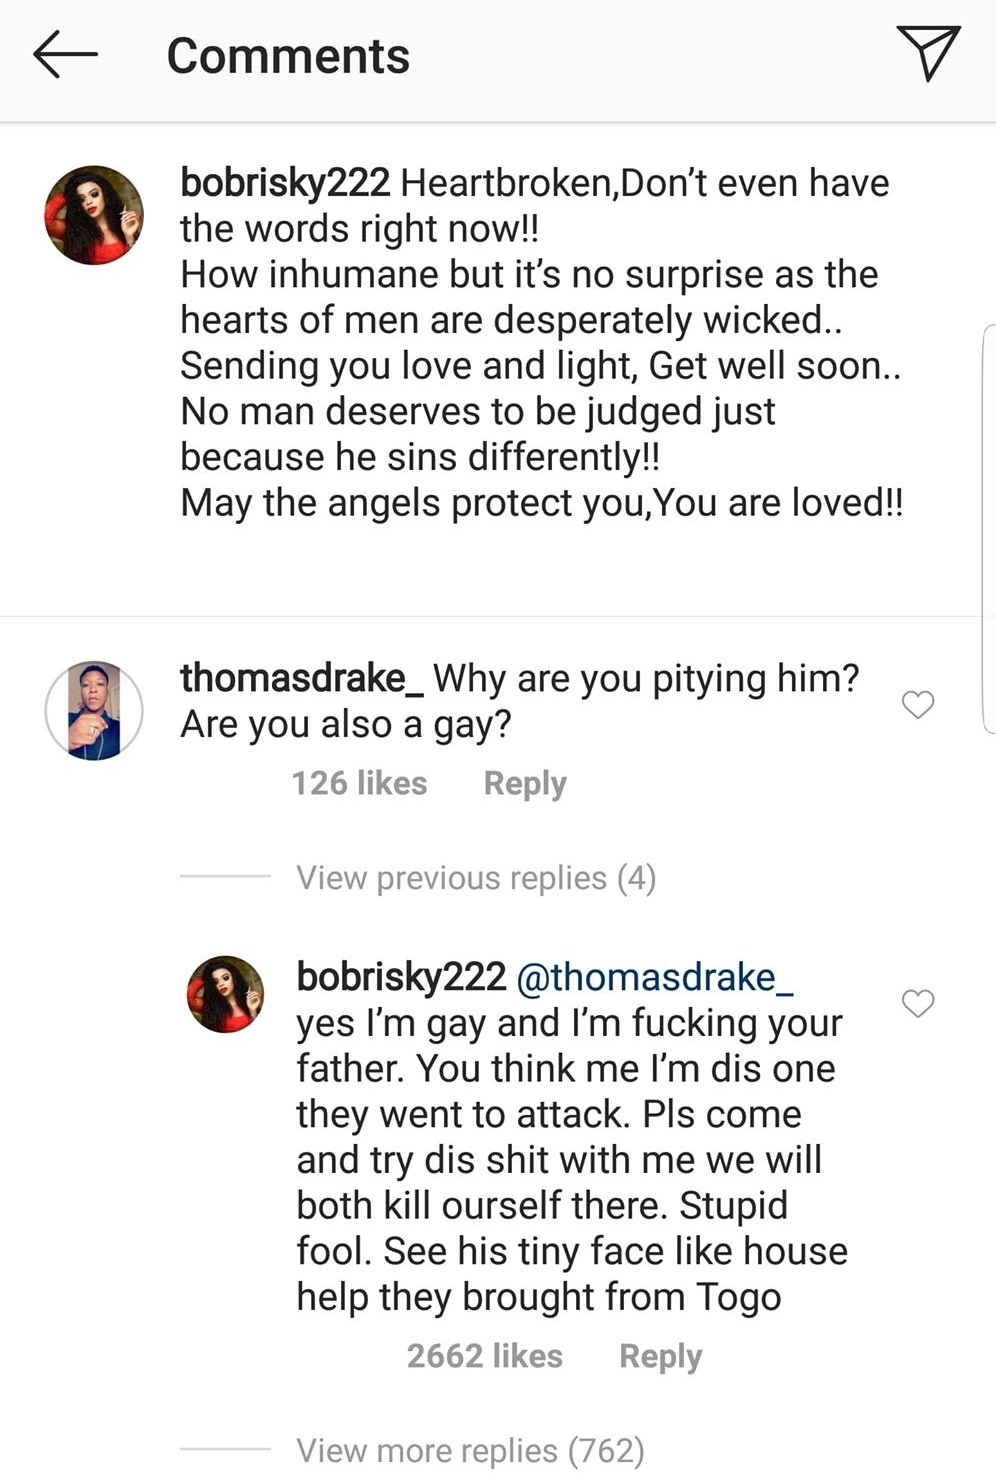The width and height of the screenshot is (996, 1473).
Task: Tap the back arrow to leave Comments
Action: point(65,55)
